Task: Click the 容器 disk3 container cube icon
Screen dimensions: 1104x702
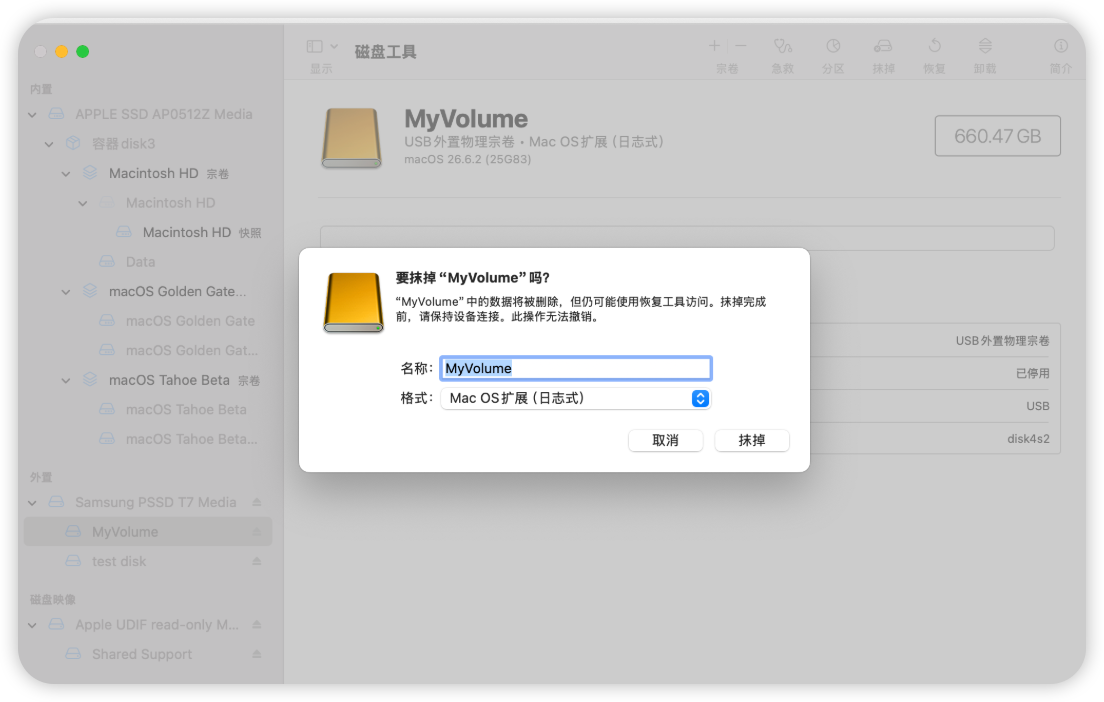Action: coord(73,143)
